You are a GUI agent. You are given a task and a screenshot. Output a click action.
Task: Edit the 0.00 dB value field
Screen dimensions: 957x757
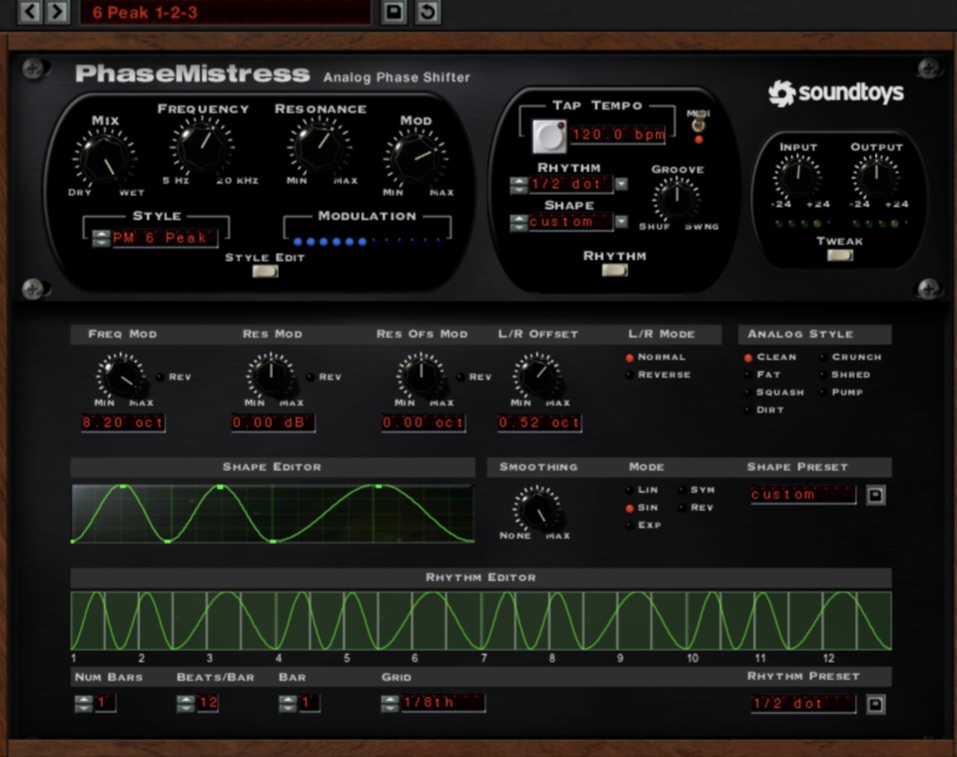pyautogui.click(x=273, y=422)
